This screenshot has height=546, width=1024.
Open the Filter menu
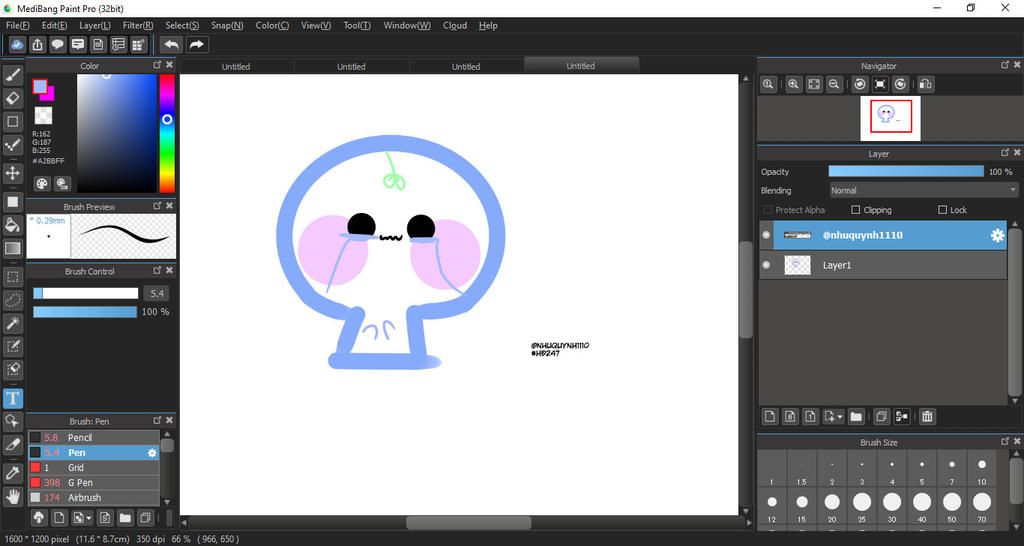point(138,25)
